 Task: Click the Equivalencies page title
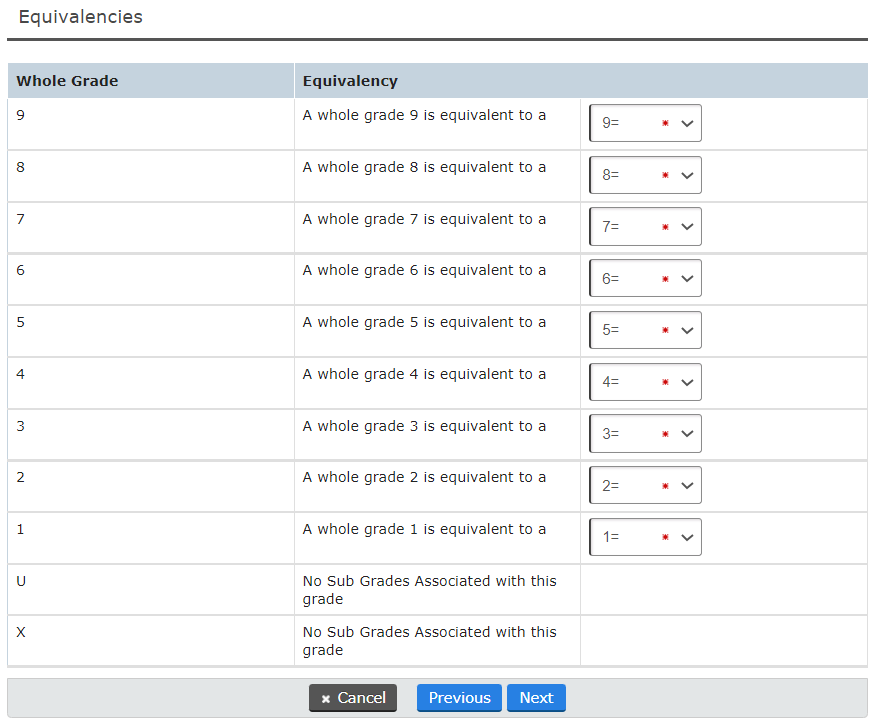click(80, 17)
